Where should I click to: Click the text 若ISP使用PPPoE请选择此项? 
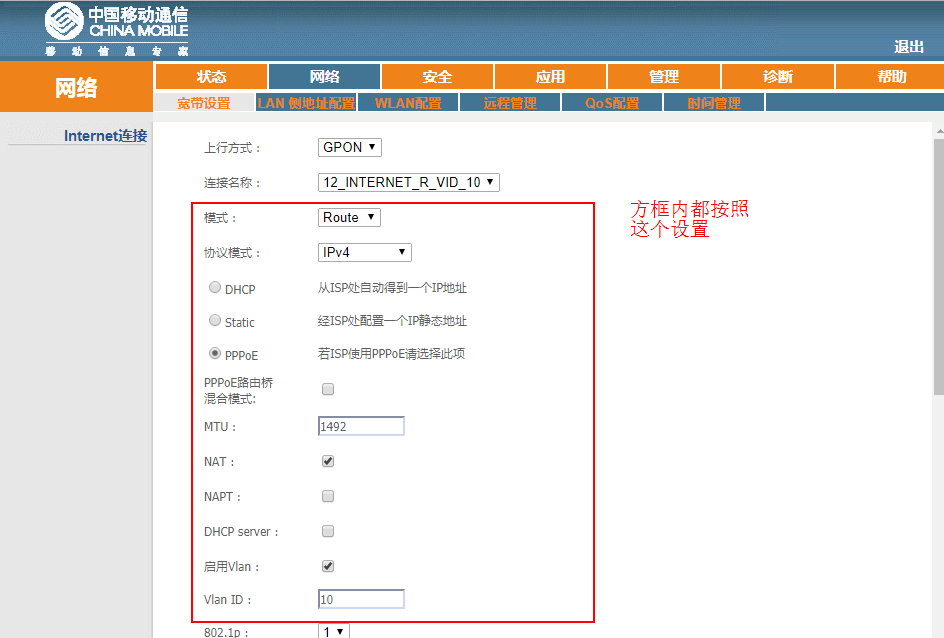(x=391, y=354)
